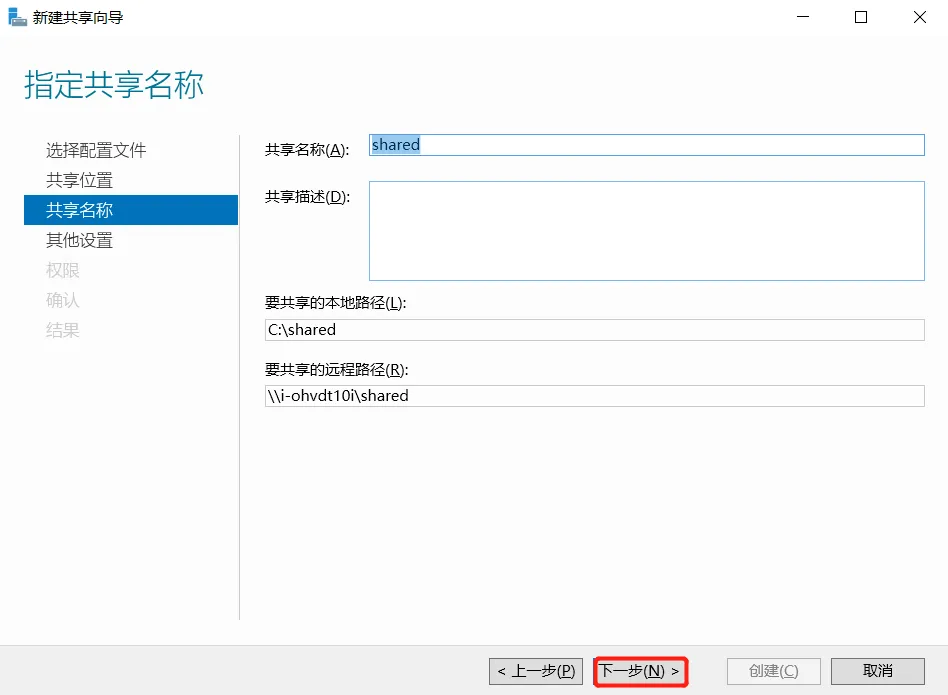The width and height of the screenshot is (948, 695).
Task: Proceed with the 下一步(N) button
Action: 640,671
